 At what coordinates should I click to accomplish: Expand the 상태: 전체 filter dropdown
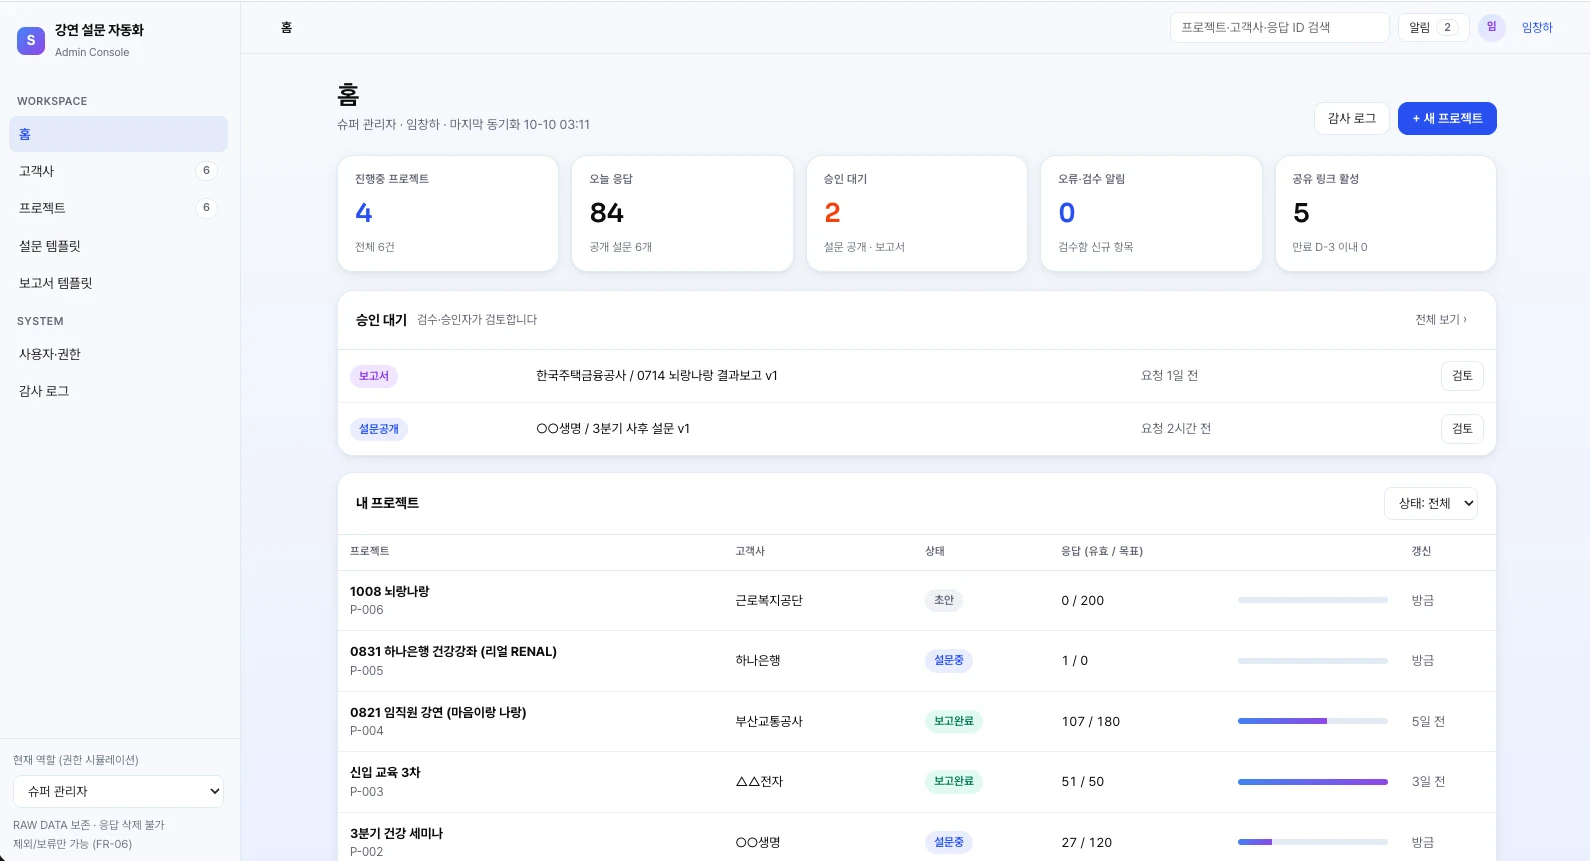click(x=1431, y=503)
